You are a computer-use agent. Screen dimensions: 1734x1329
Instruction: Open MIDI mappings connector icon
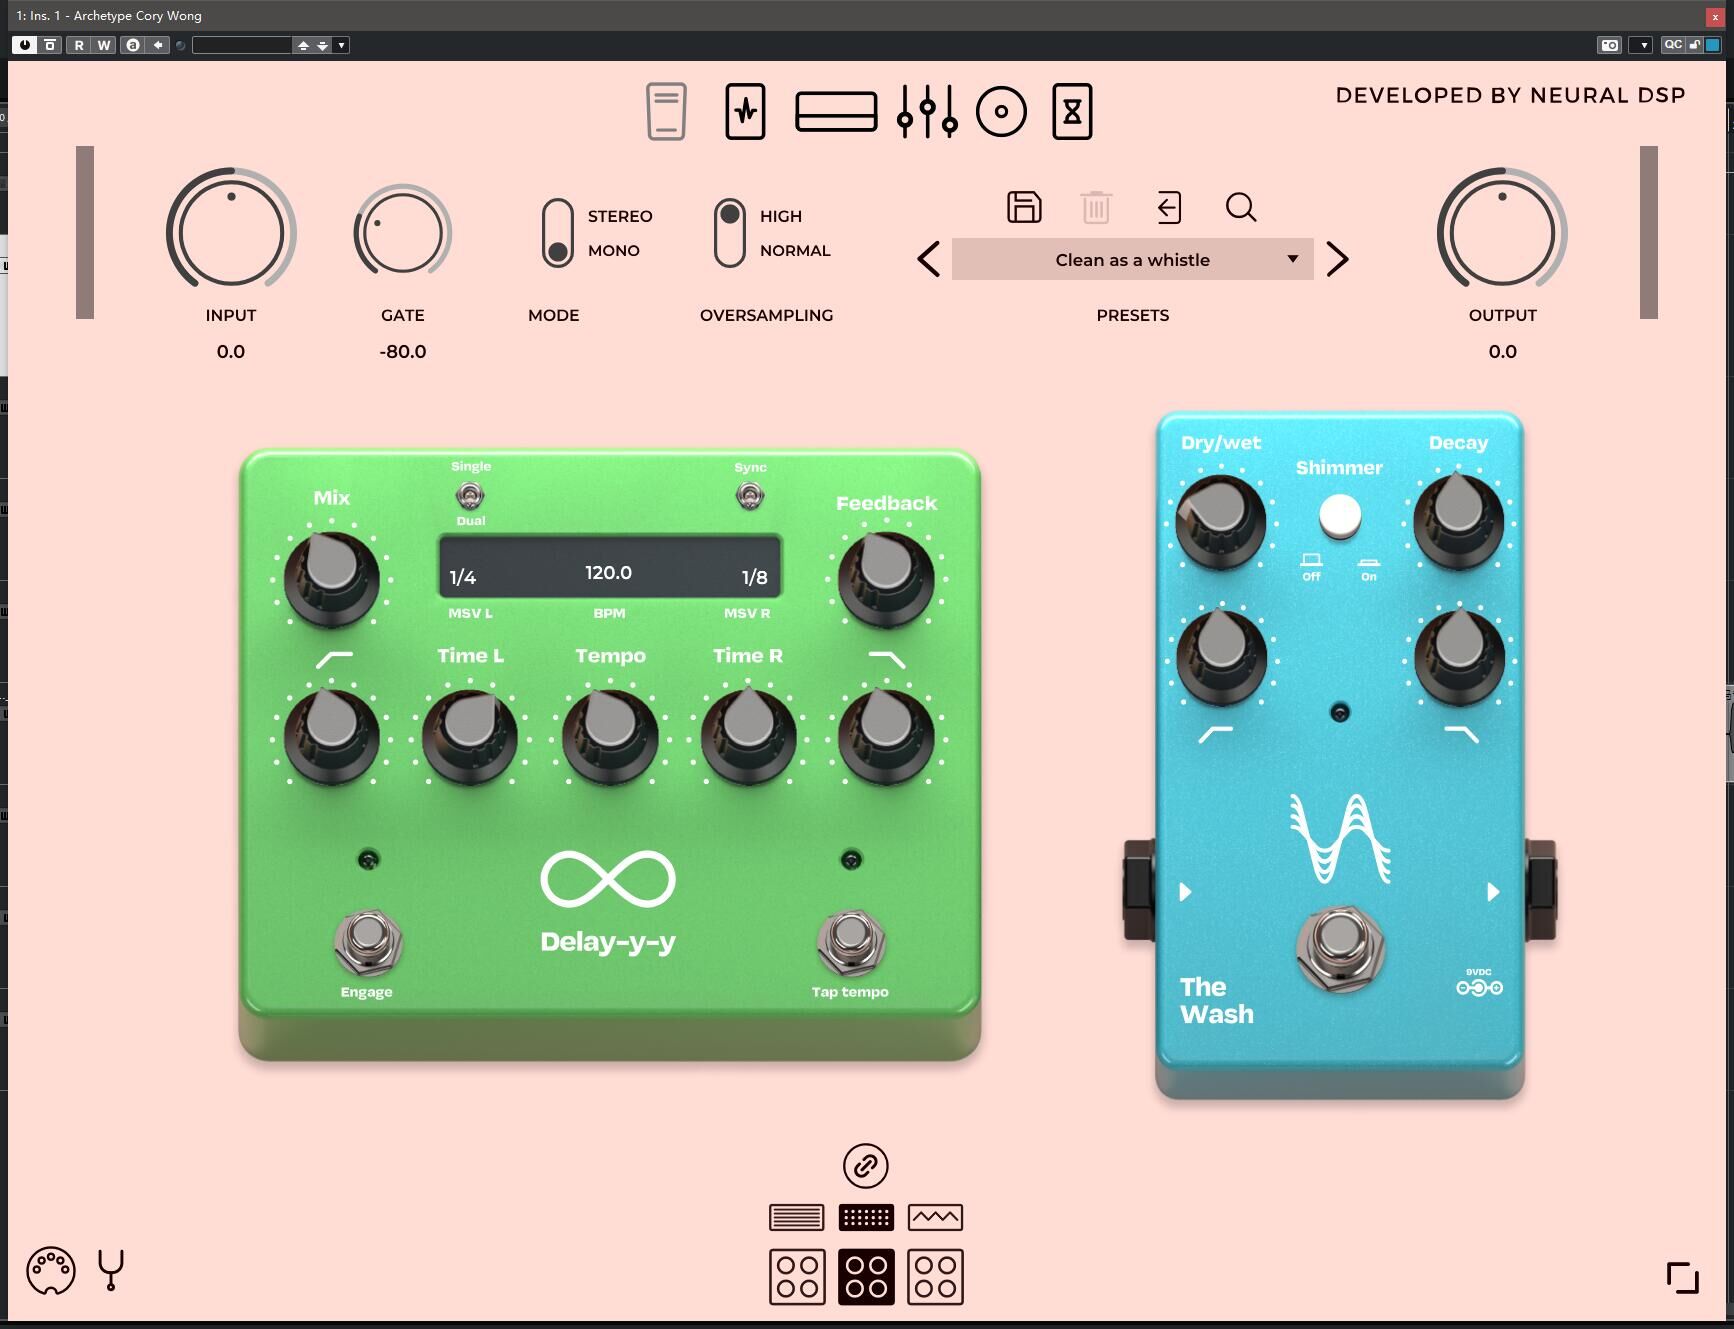pos(51,1271)
